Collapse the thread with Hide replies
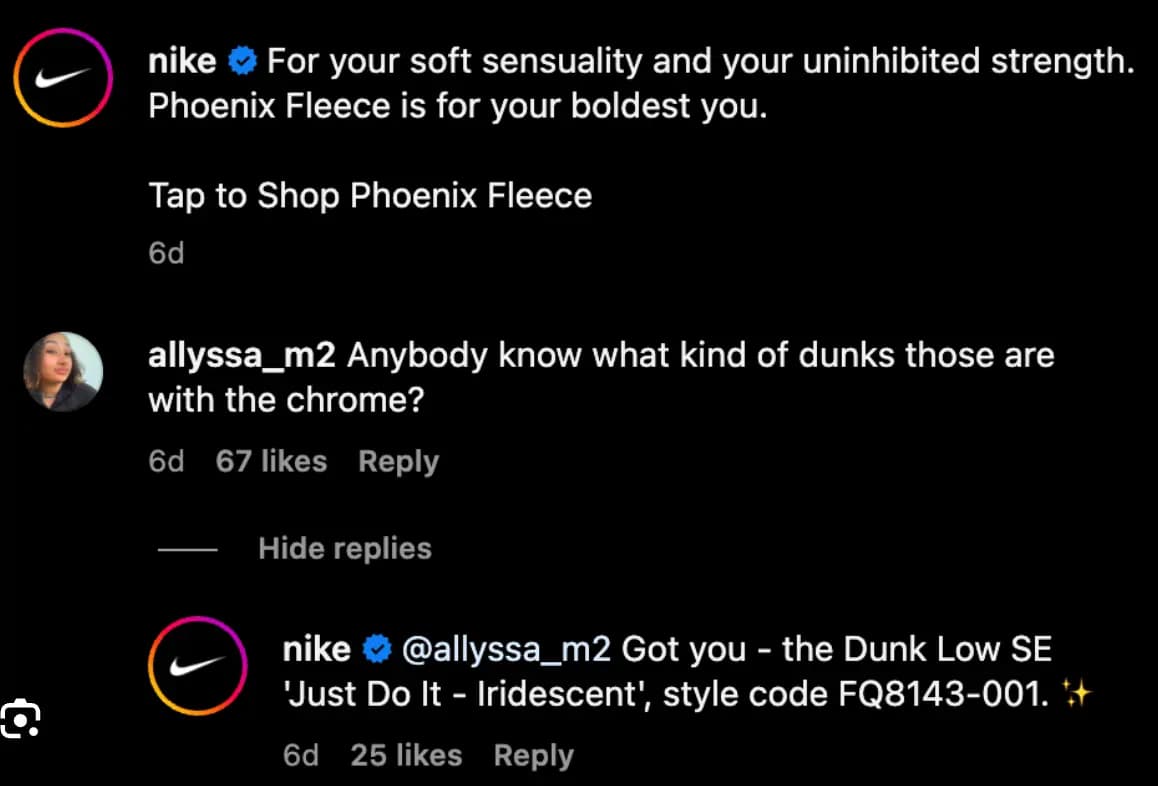Viewport: 1158px width, 786px height. point(345,549)
